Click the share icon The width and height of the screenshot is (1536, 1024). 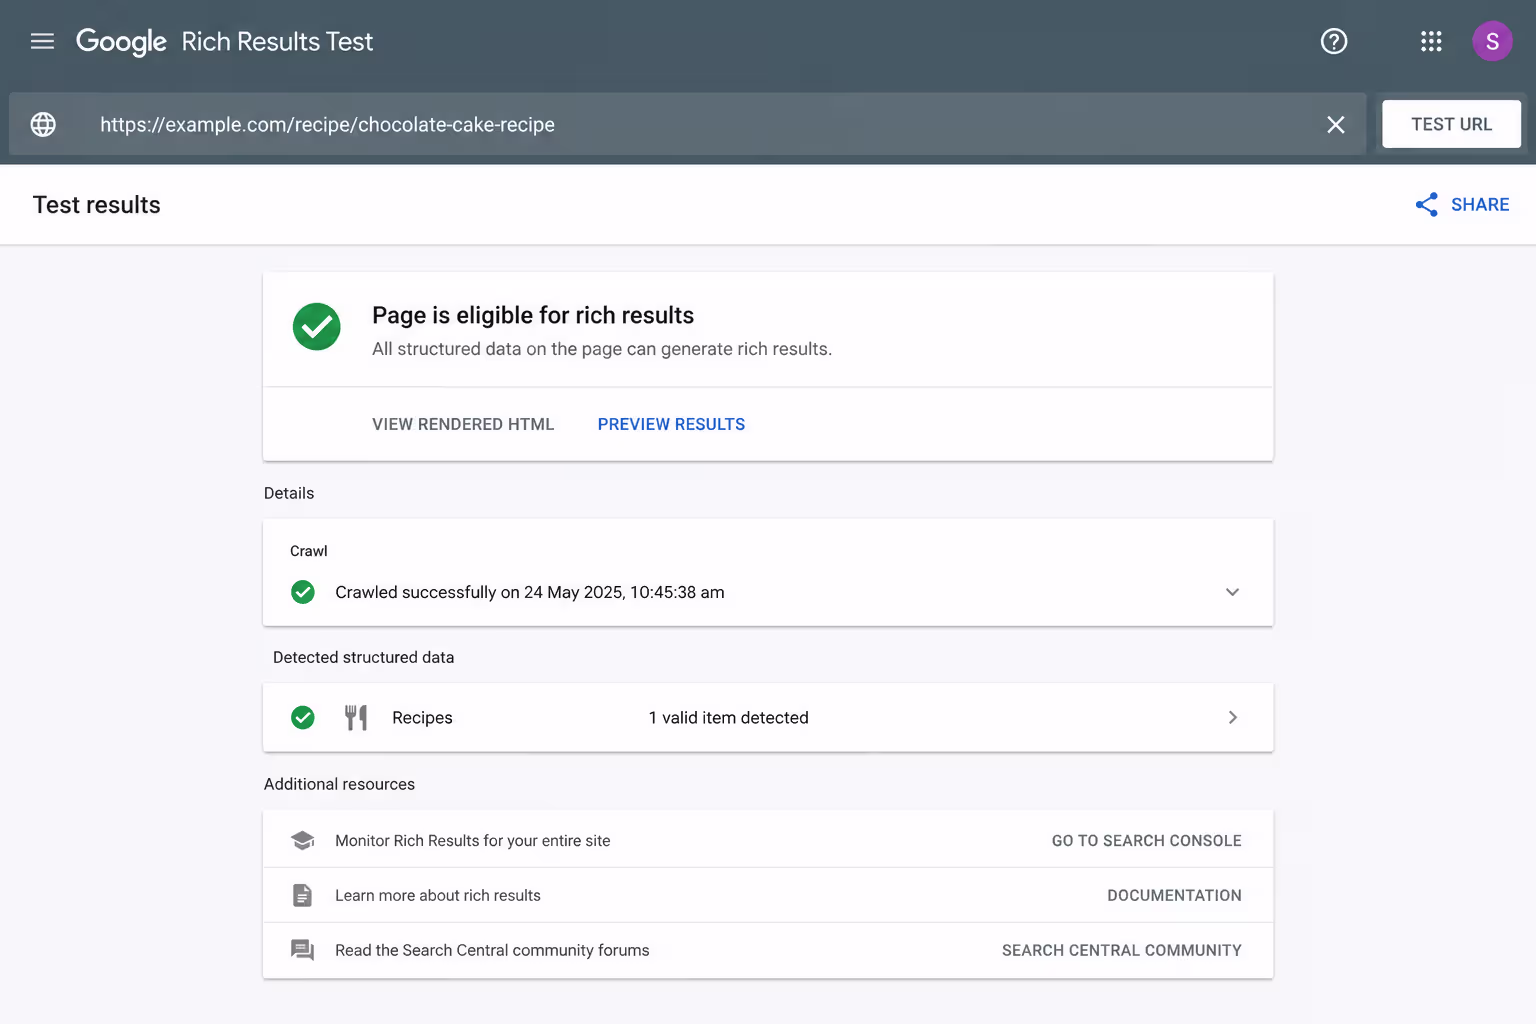click(1427, 205)
